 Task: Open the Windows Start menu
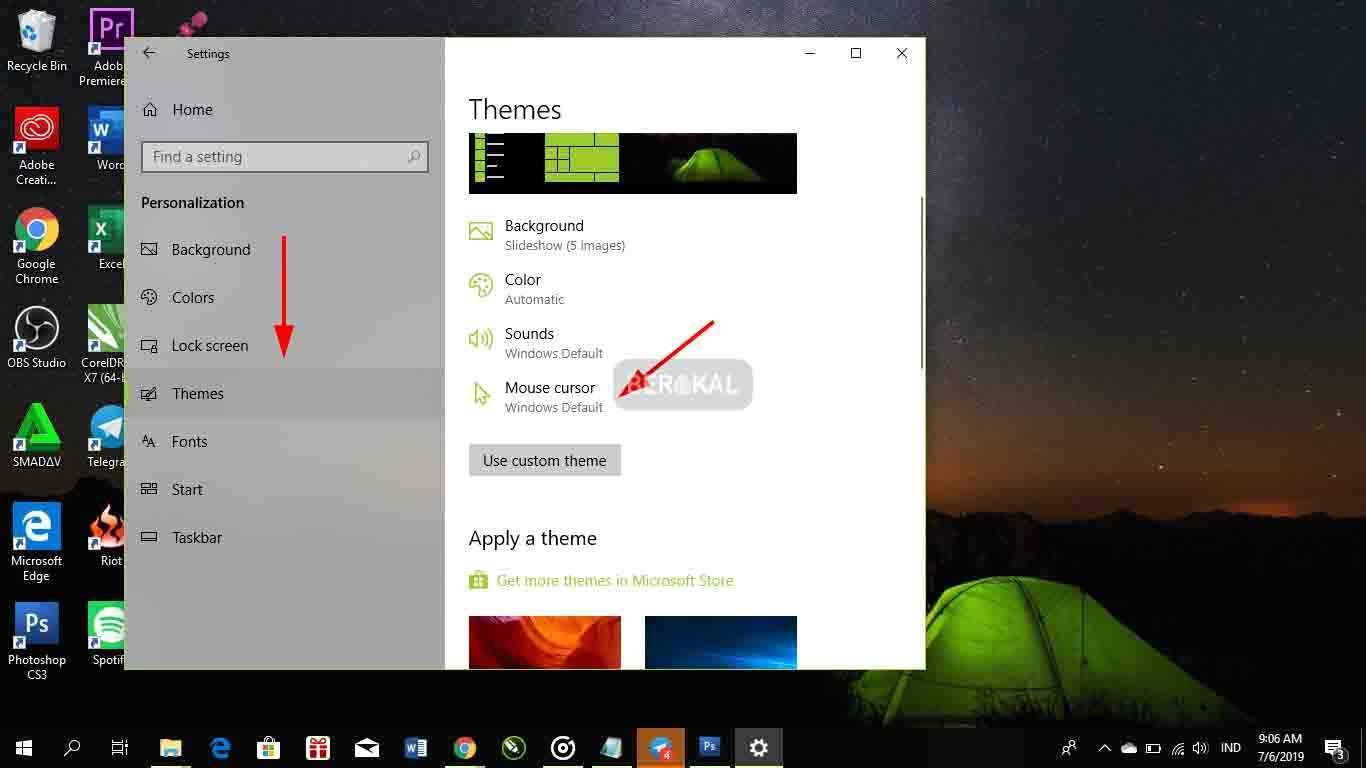(24, 747)
